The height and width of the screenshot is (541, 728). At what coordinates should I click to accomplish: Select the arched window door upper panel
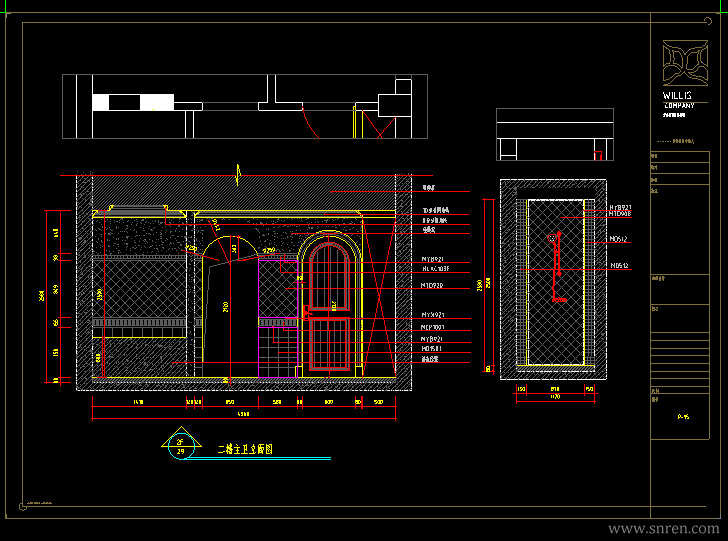click(329, 277)
